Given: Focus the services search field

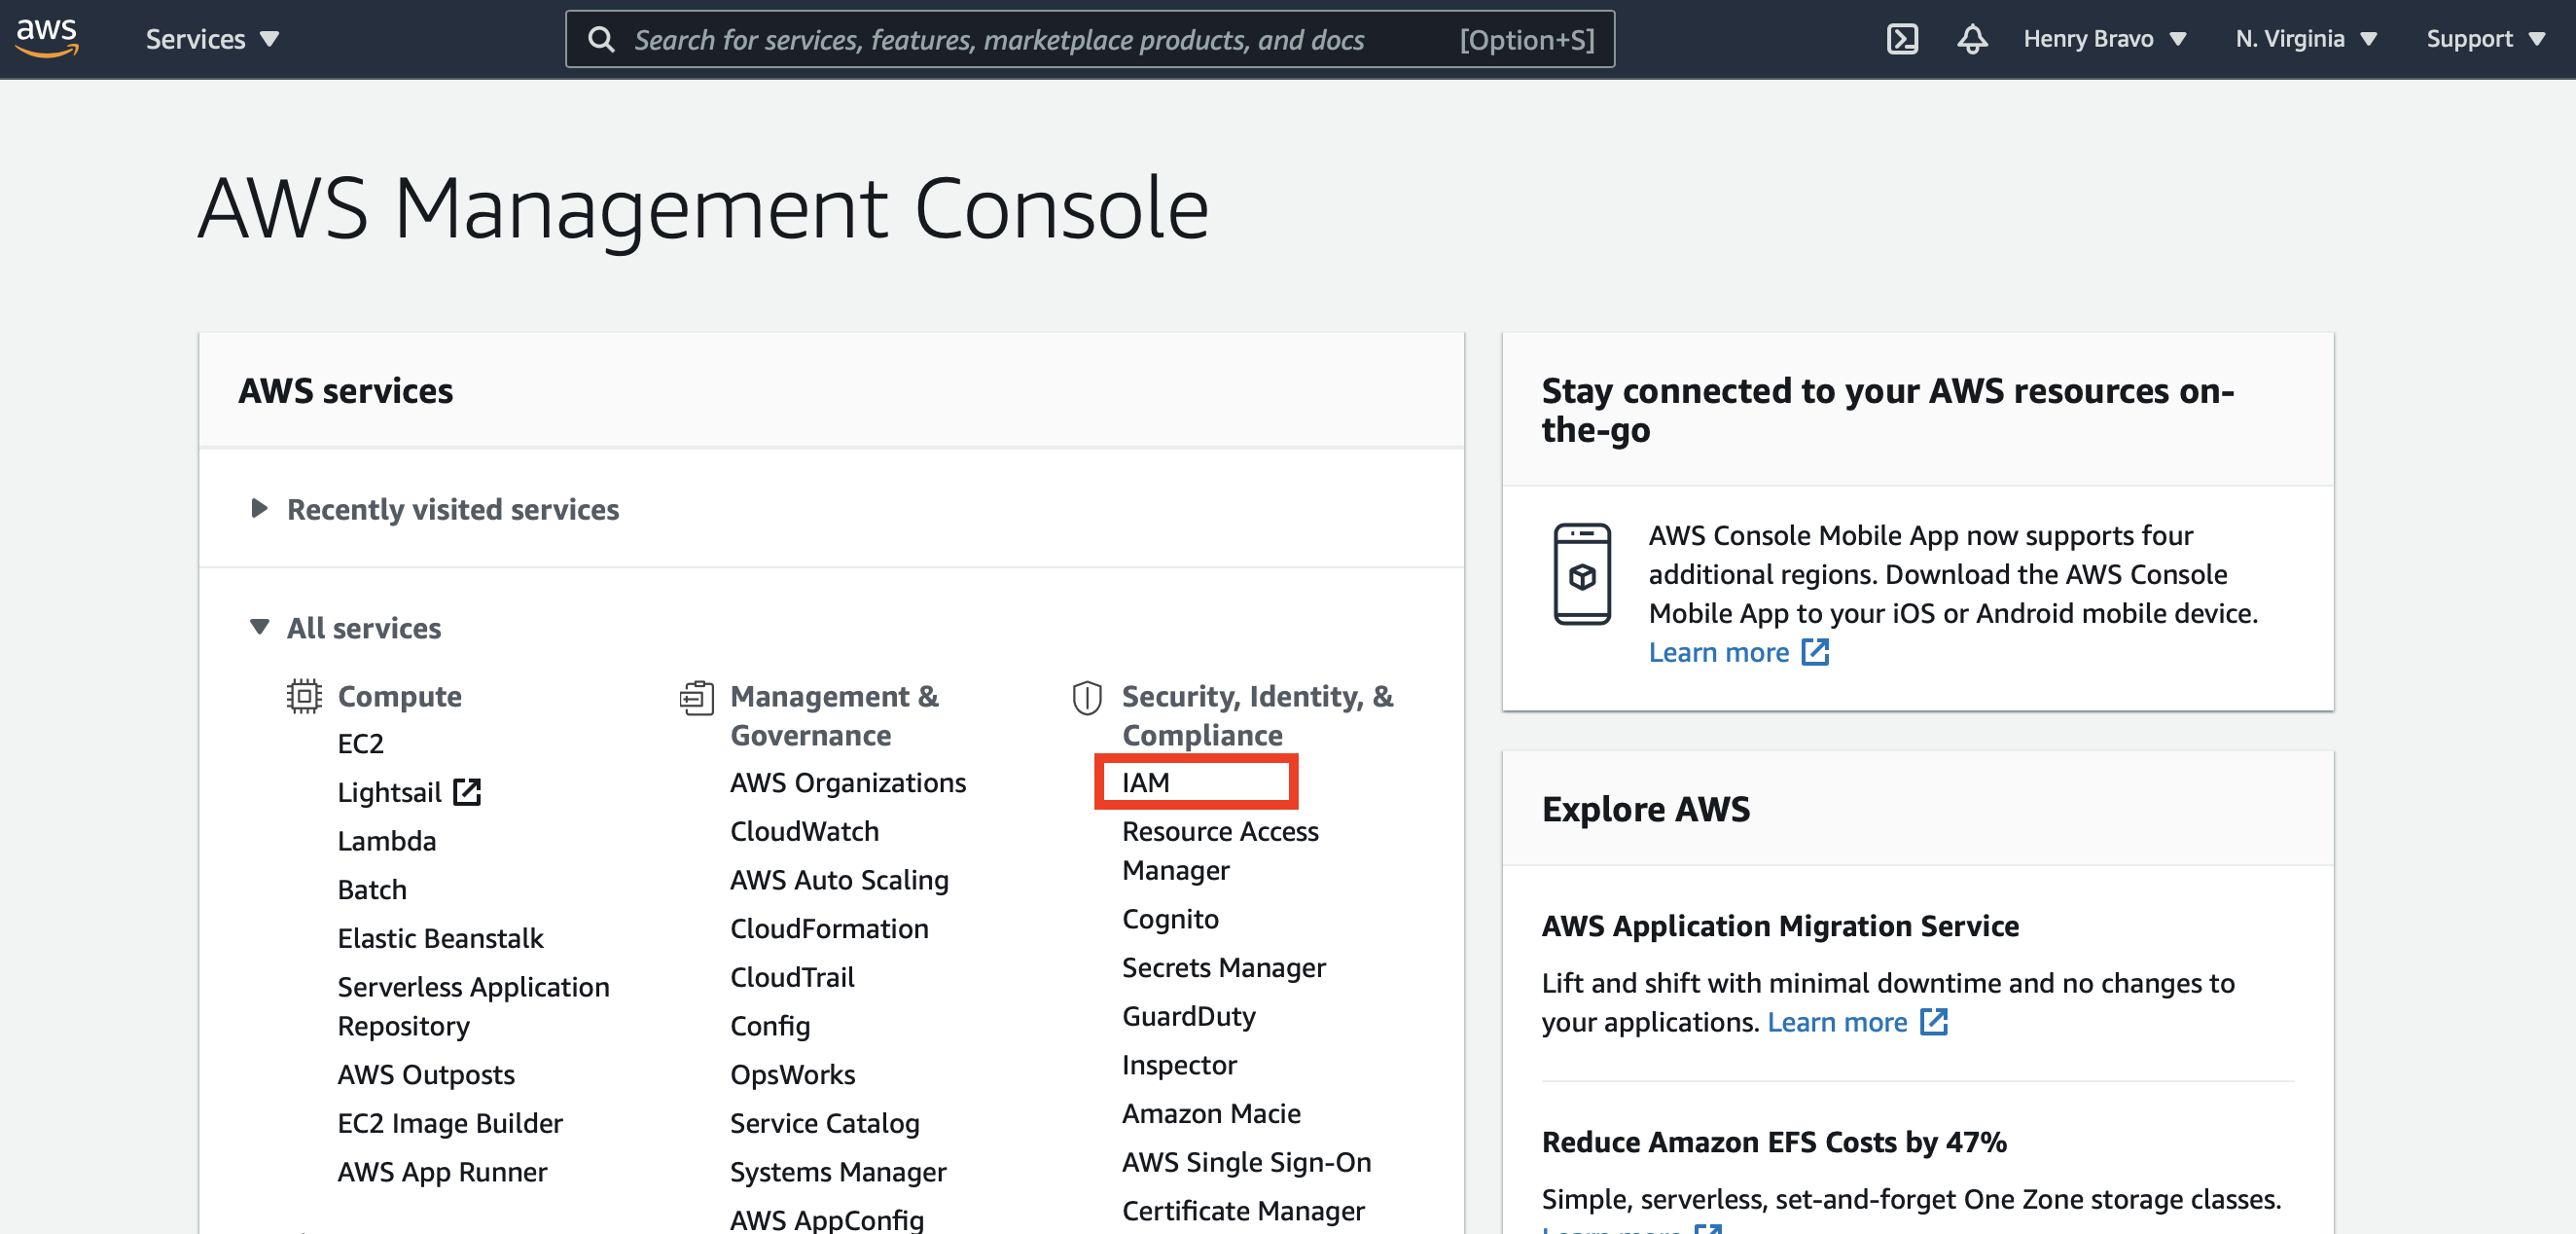Looking at the screenshot, I should [x=1090, y=39].
